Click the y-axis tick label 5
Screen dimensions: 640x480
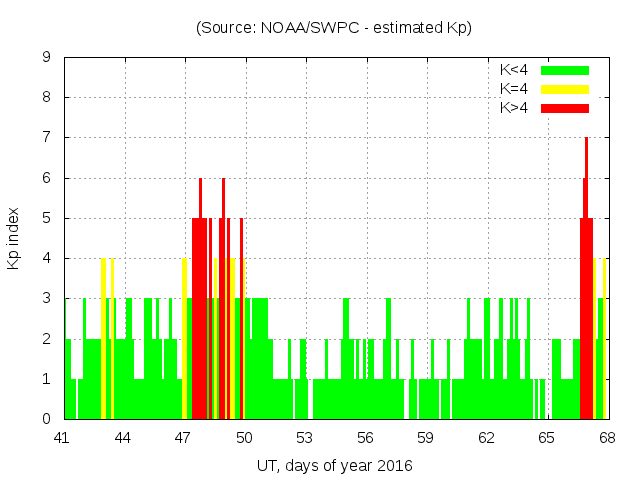pyautogui.click(x=47, y=218)
